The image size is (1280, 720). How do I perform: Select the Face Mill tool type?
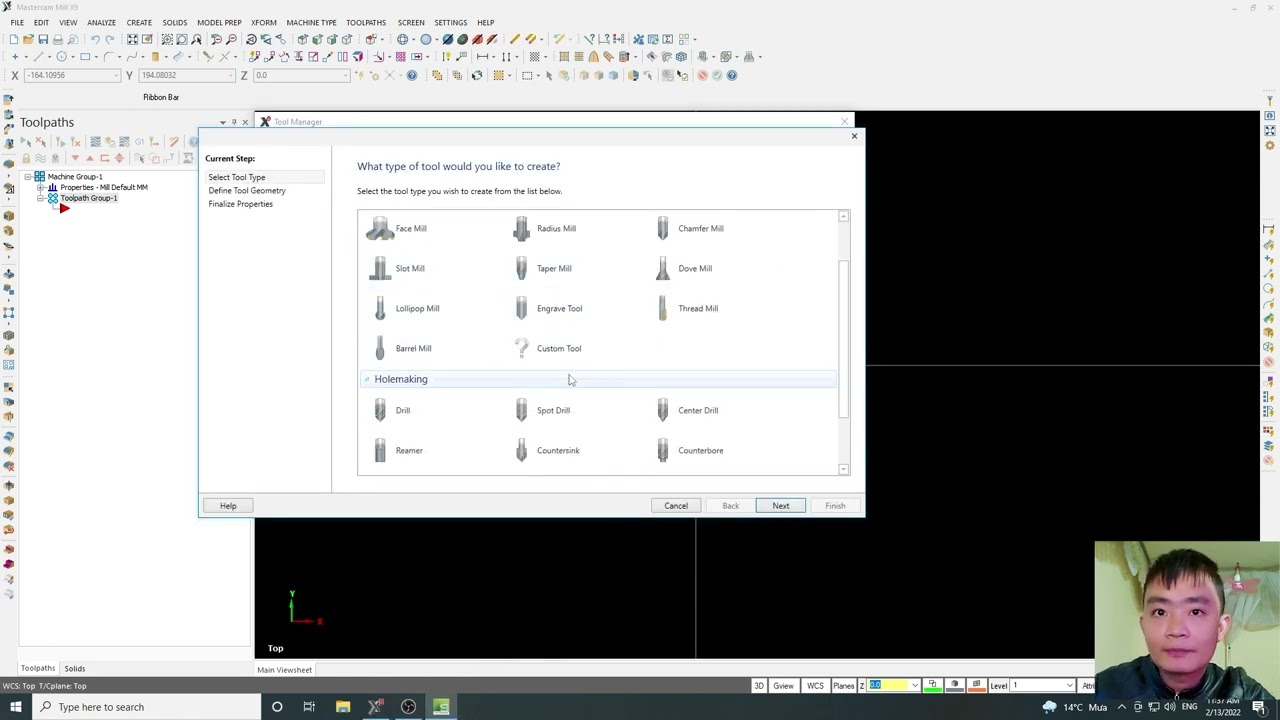click(397, 228)
